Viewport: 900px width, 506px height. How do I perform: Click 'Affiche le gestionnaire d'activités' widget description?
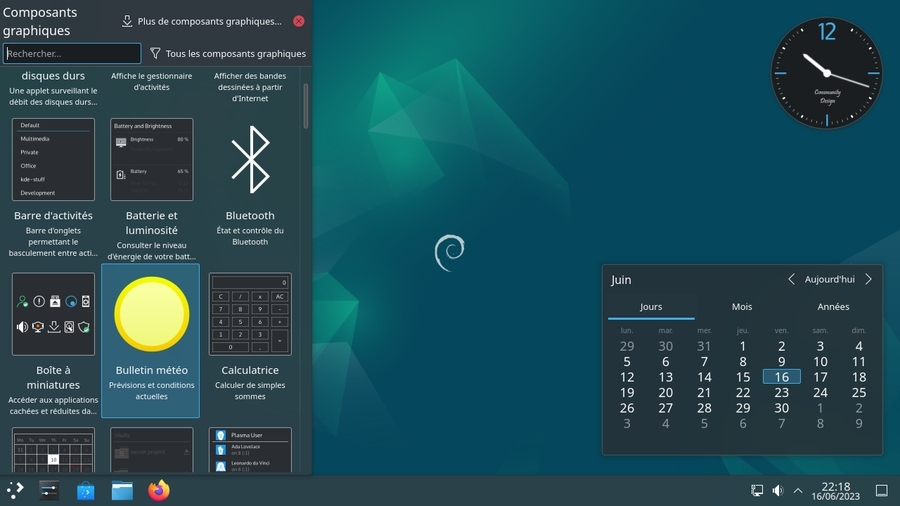(x=152, y=81)
